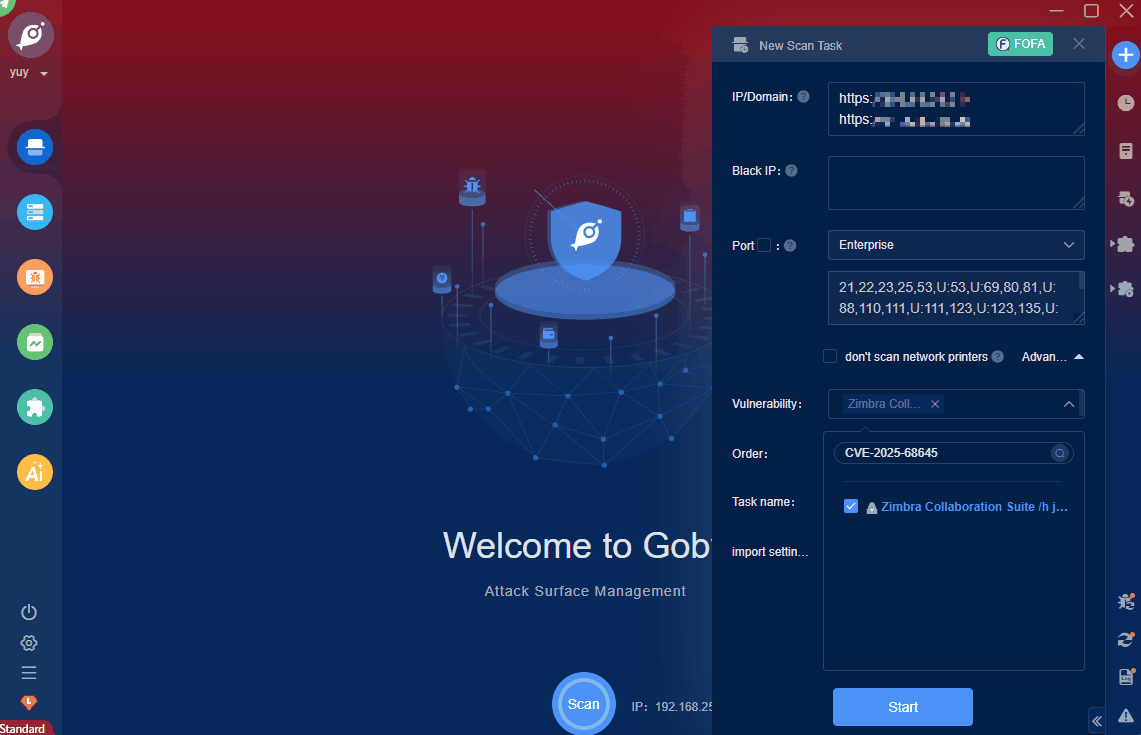Launch the AI assistant icon

pyautogui.click(x=34, y=472)
